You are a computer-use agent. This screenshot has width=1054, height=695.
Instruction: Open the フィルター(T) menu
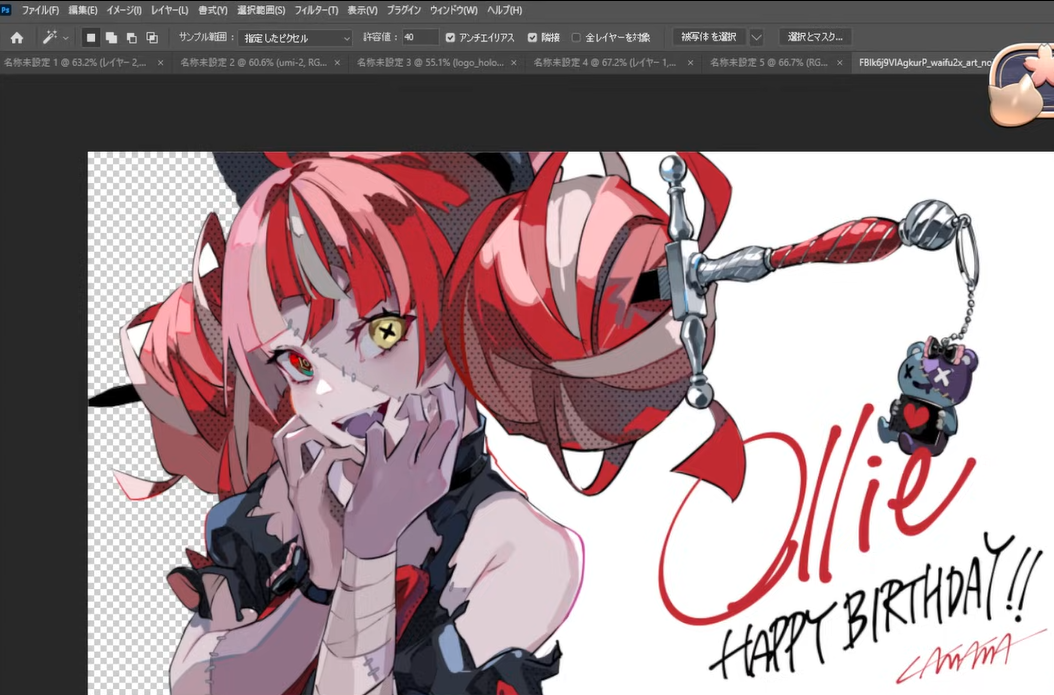[x=316, y=10]
